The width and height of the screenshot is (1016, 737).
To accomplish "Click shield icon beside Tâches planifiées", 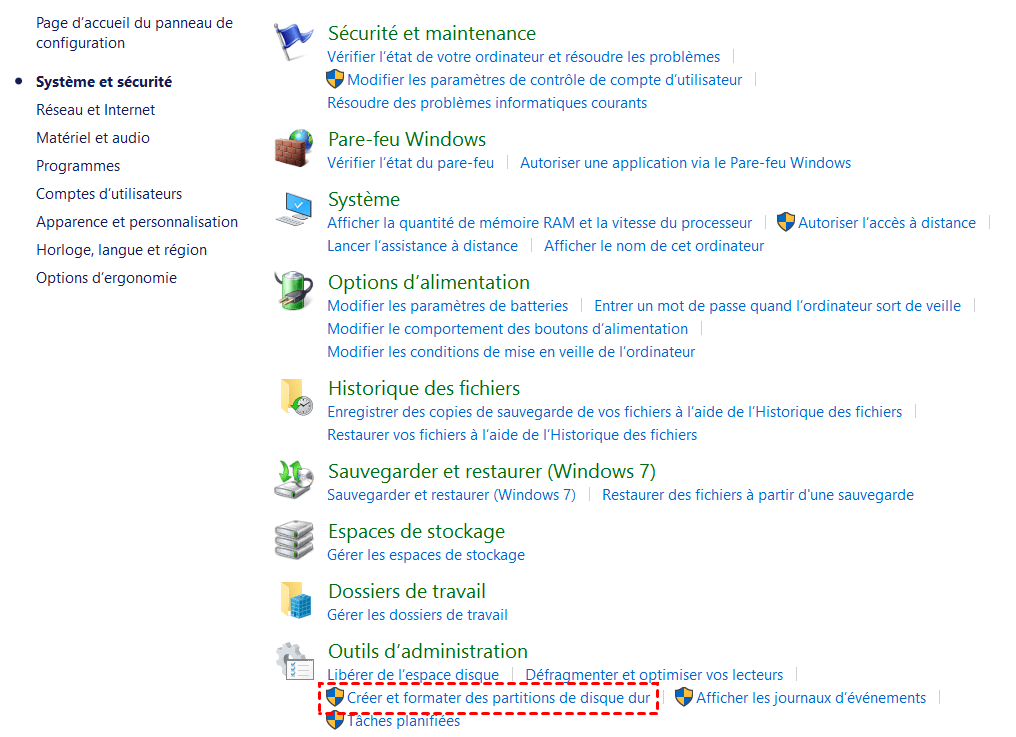I will point(335,720).
